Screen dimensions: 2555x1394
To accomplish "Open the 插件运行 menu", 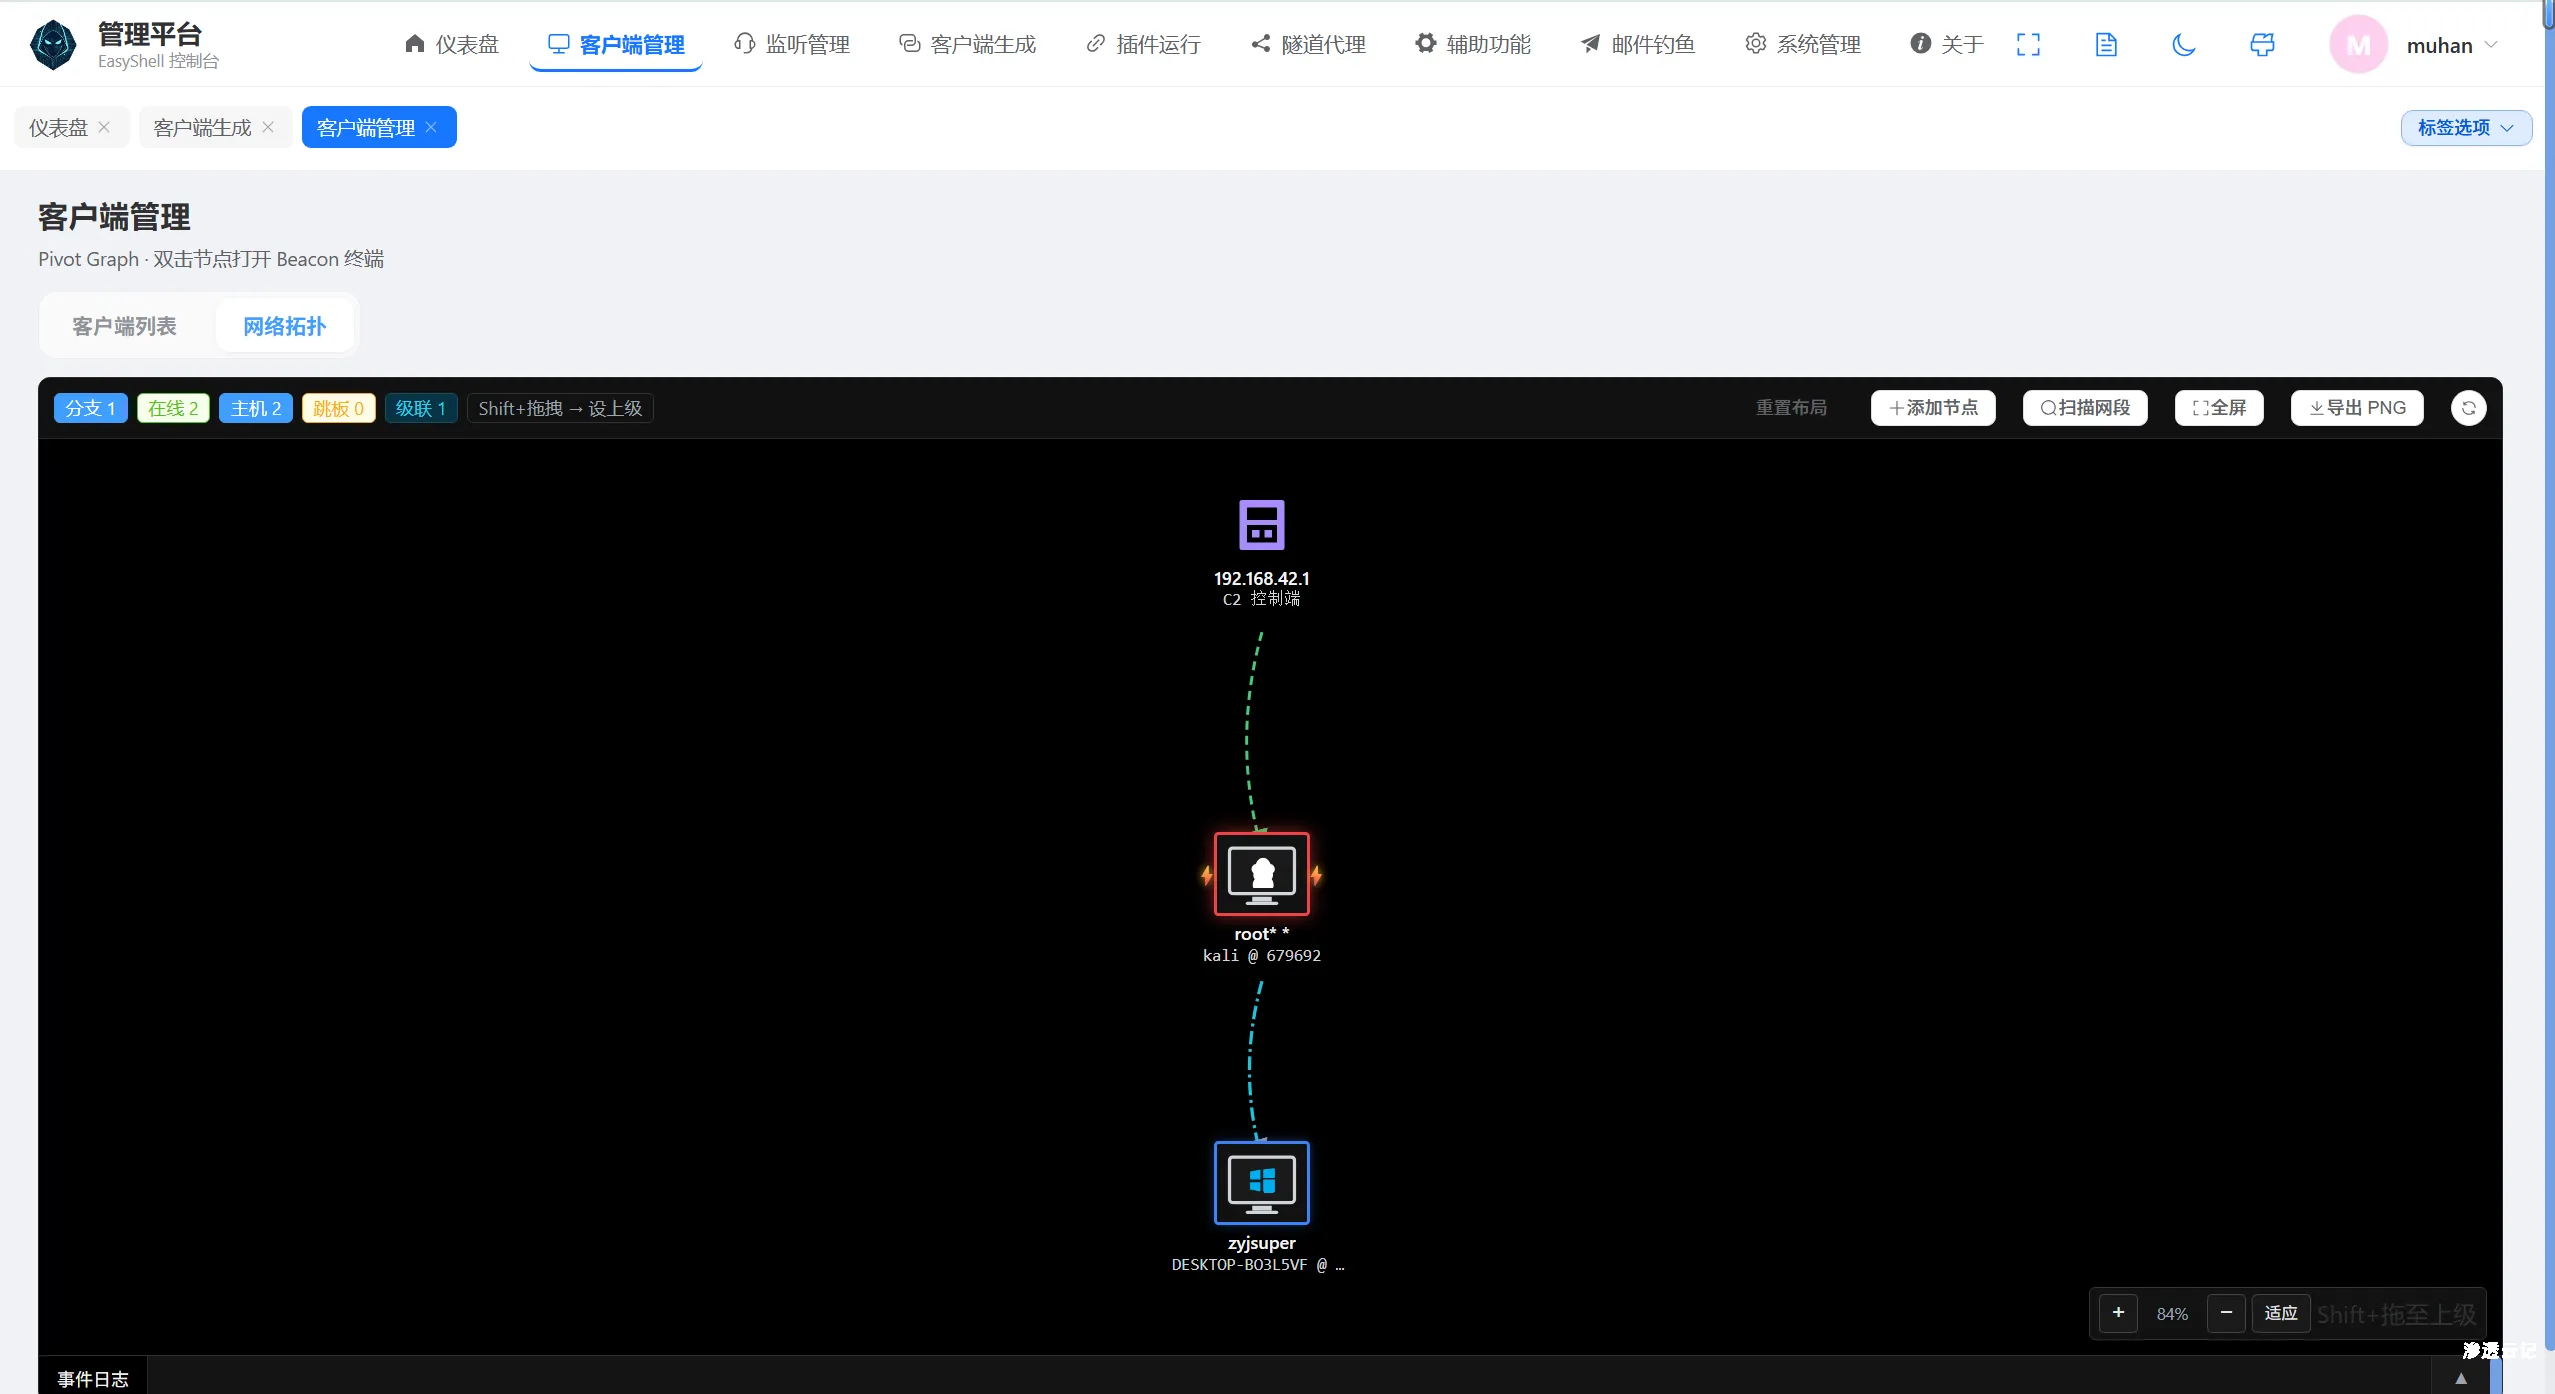I will (x=1143, y=44).
